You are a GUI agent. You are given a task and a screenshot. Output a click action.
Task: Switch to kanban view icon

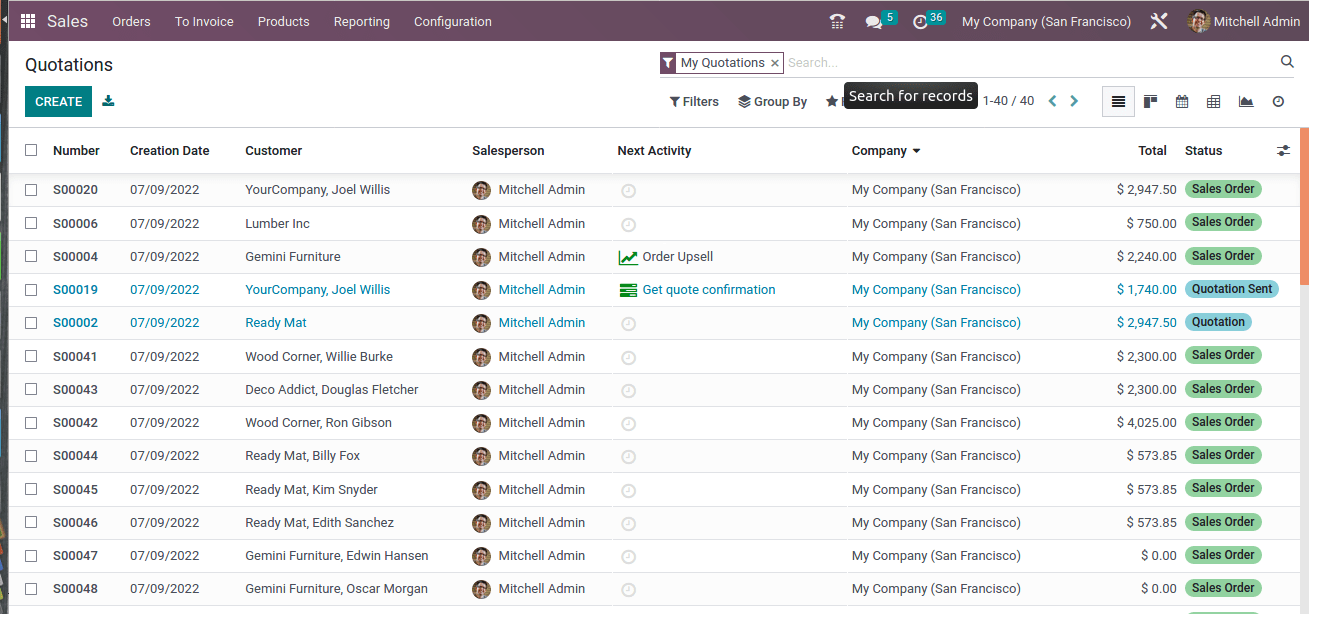pos(1150,101)
